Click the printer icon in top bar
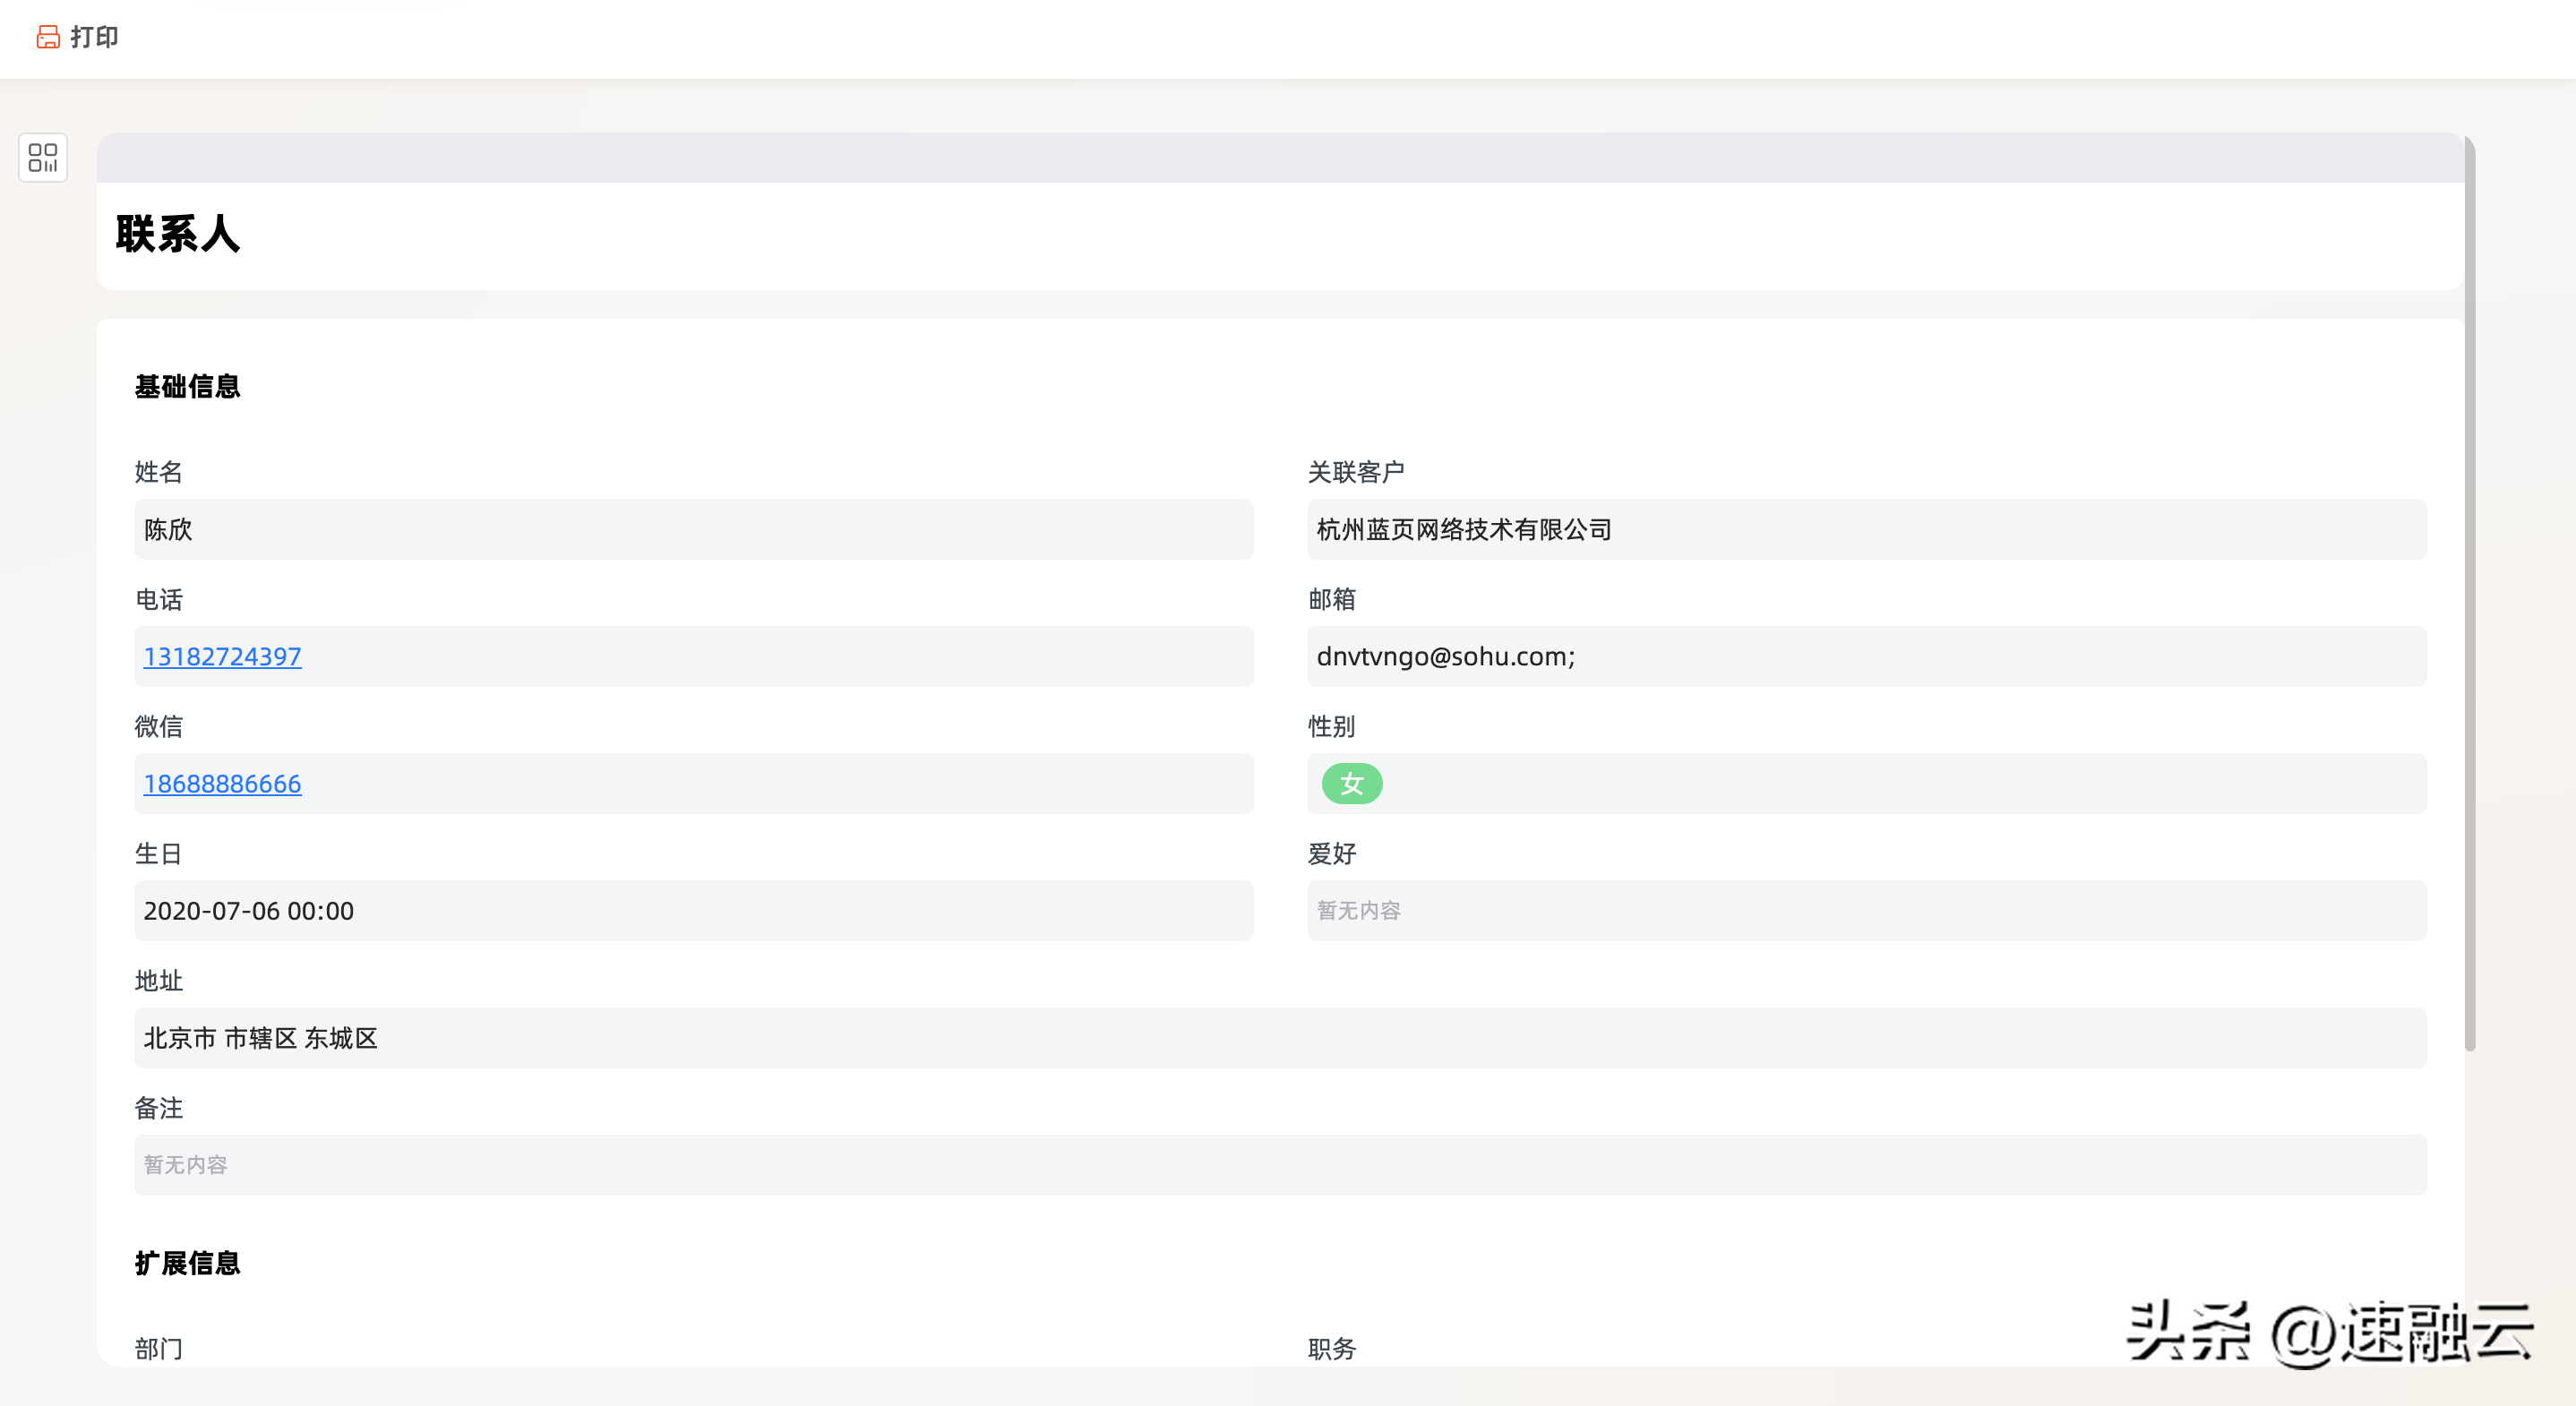 [x=48, y=37]
